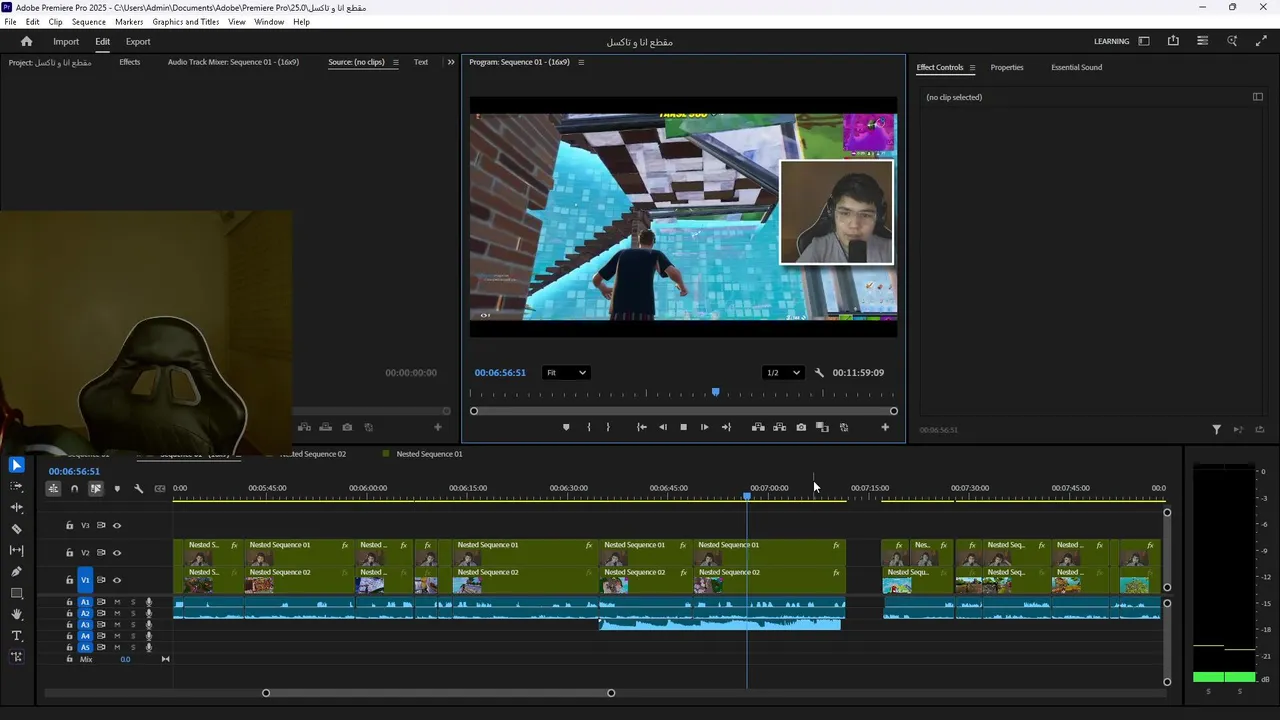The width and height of the screenshot is (1280, 720).
Task: Select the Razor tool
Action: tap(16, 529)
